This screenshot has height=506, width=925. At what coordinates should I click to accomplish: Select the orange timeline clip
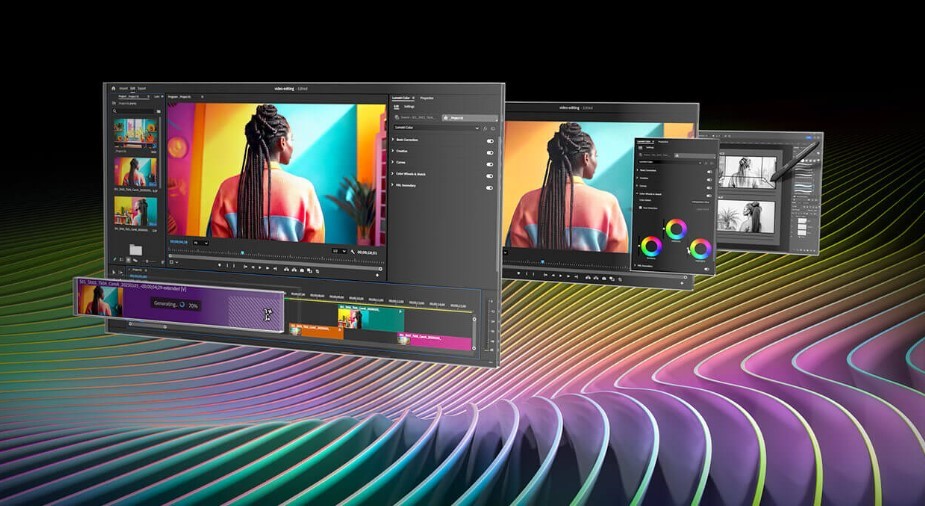click(316, 332)
